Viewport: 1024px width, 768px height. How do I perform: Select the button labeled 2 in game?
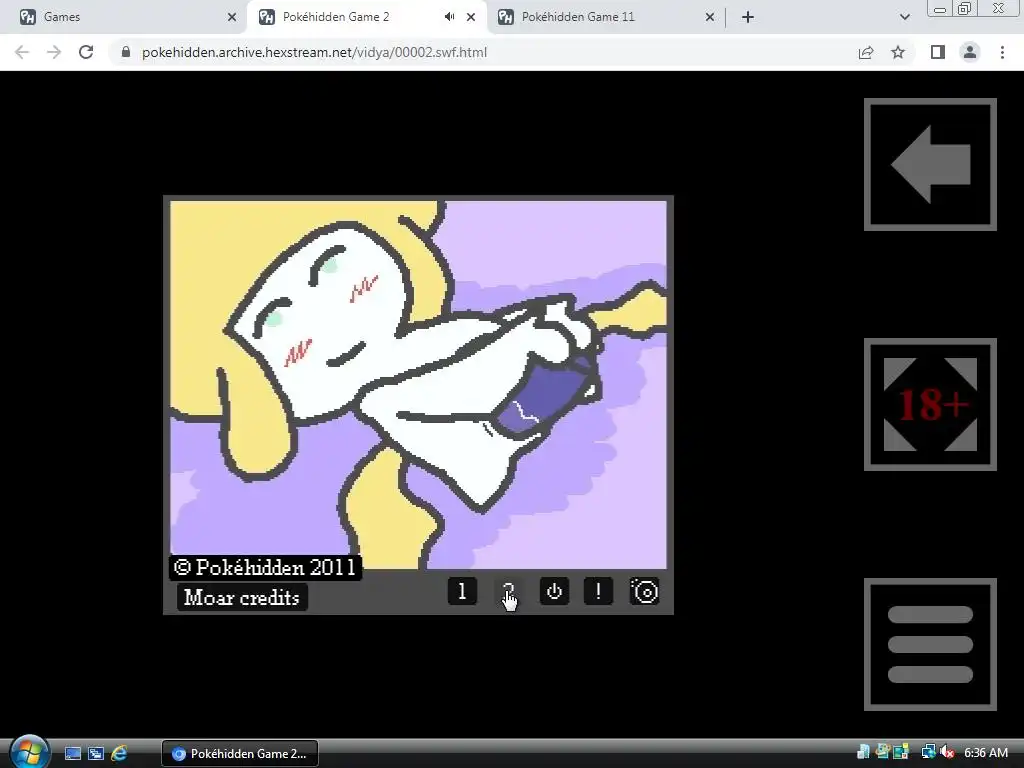tap(508, 592)
